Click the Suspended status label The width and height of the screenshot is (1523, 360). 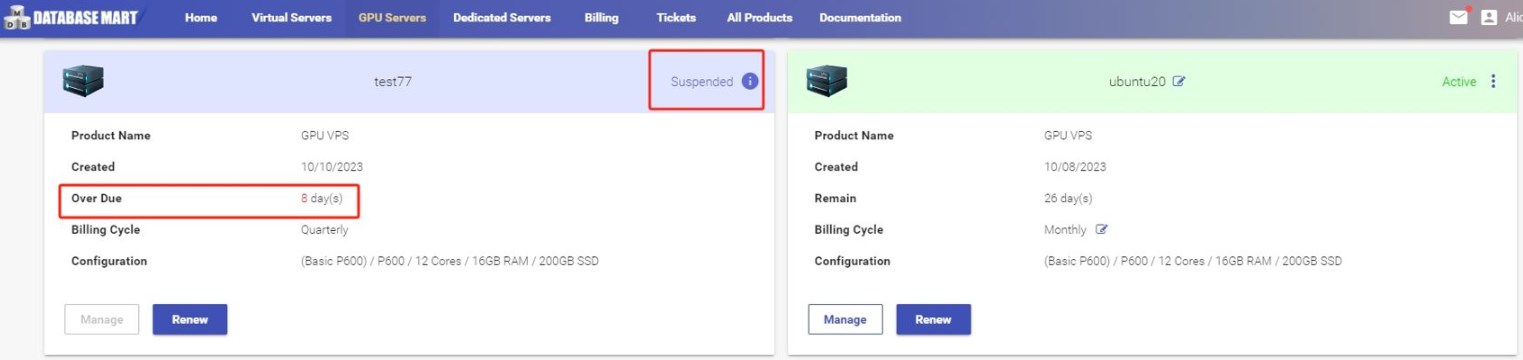coord(702,82)
